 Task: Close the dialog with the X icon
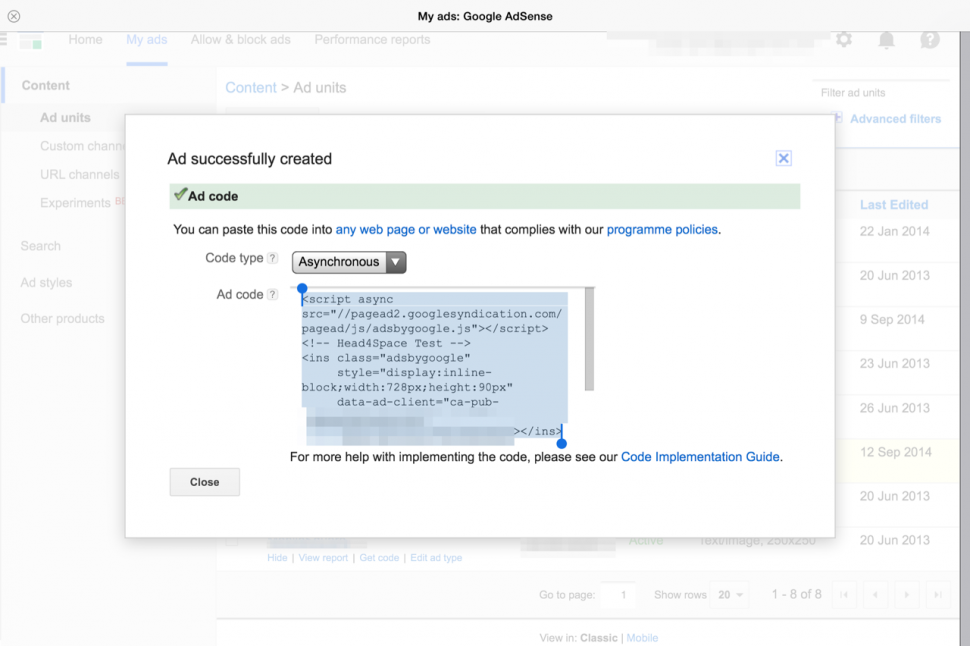pos(783,158)
